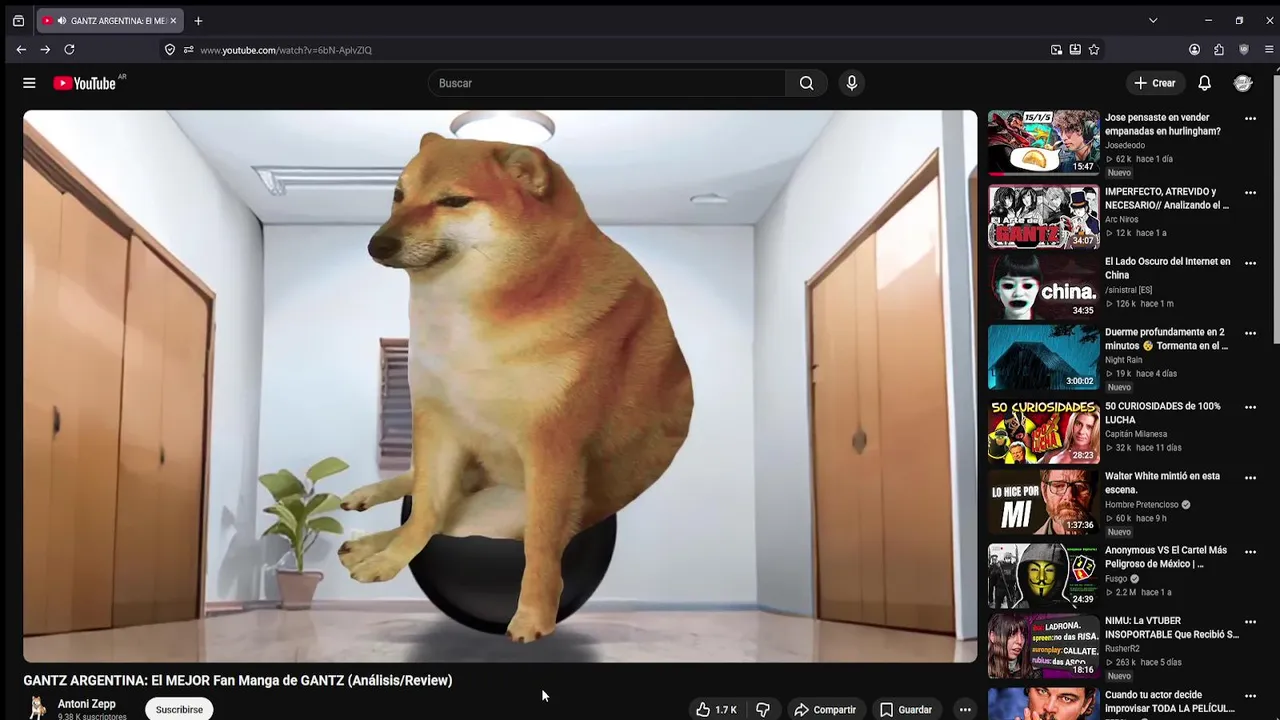This screenshot has height=720, width=1280.
Task: Bookmark this page with star icon
Action: click(x=1094, y=49)
